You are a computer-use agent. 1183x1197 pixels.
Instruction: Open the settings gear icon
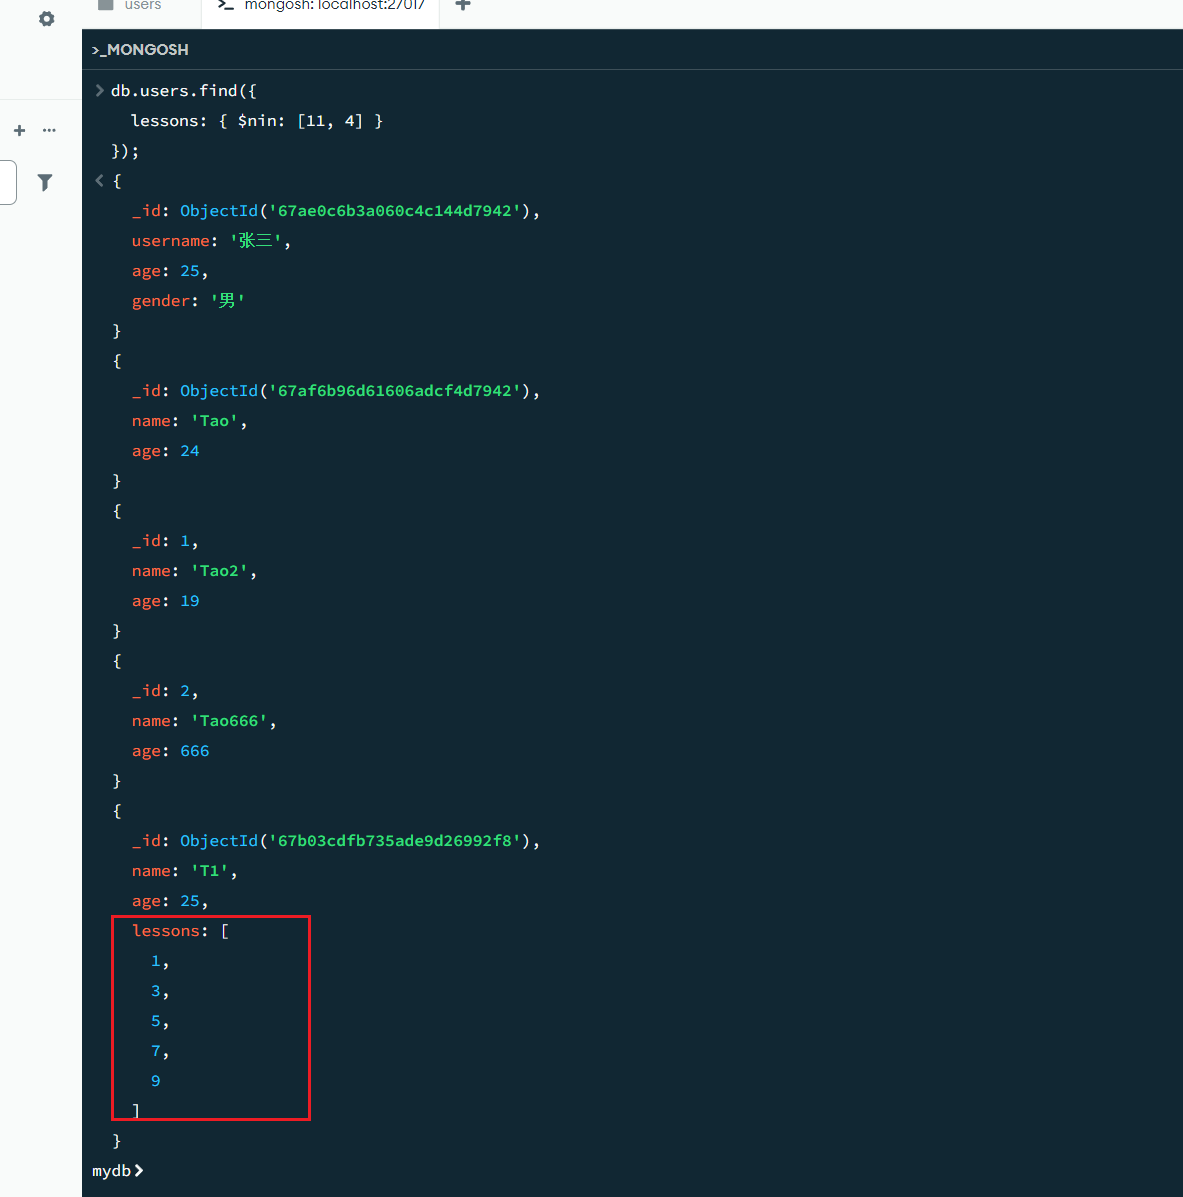(x=46, y=19)
